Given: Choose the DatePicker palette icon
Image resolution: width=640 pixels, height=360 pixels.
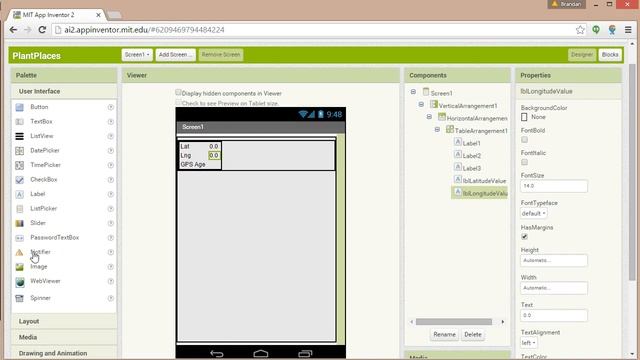Looking at the screenshot, I should click(19, 151).
